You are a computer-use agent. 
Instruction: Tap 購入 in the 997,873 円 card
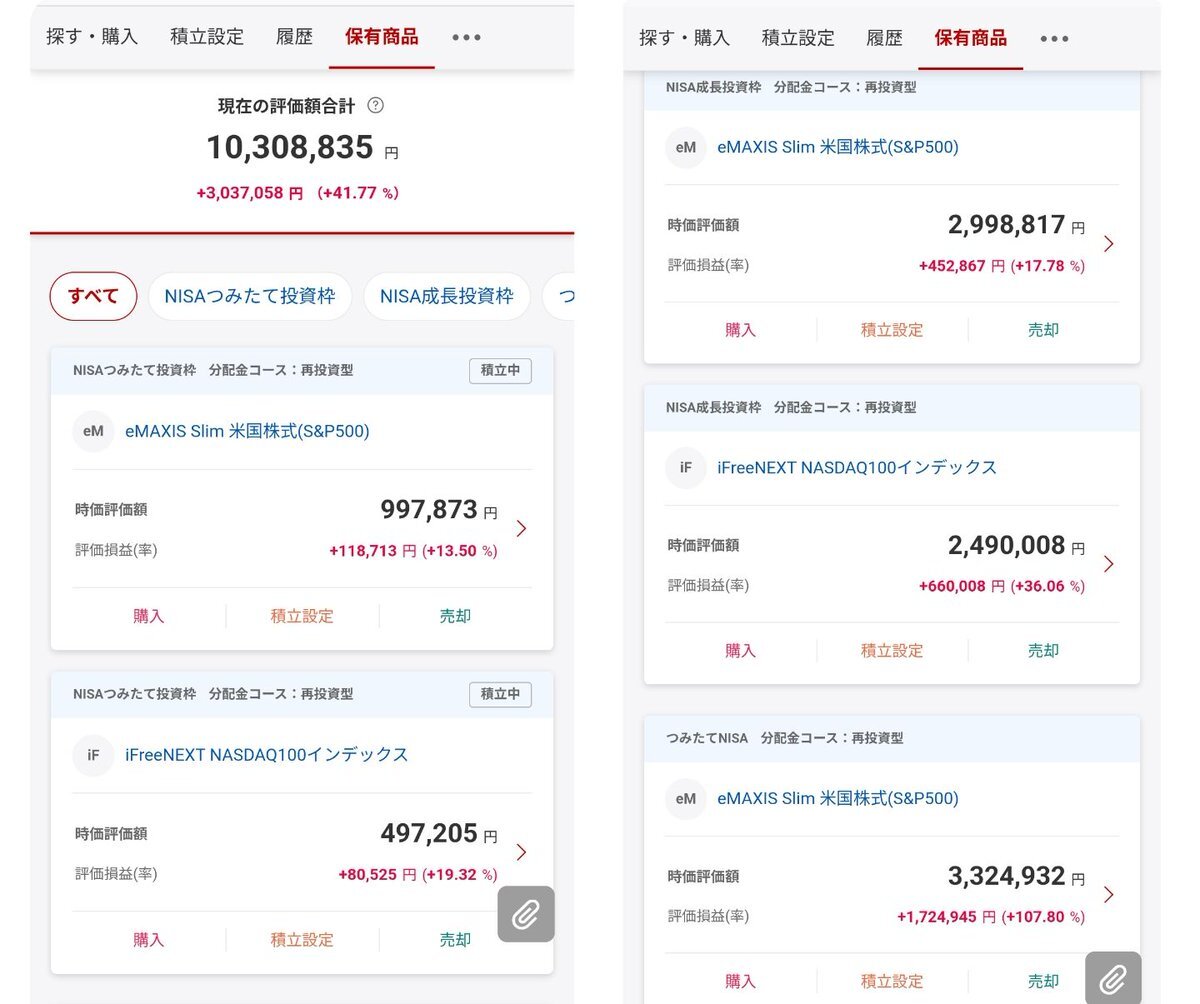coord(148,616)
